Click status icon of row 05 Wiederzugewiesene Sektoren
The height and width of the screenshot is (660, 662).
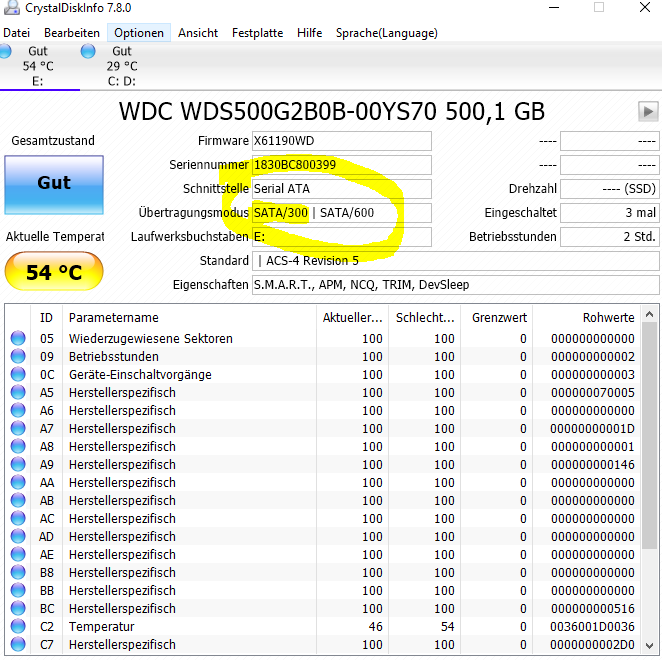(18, 339)
